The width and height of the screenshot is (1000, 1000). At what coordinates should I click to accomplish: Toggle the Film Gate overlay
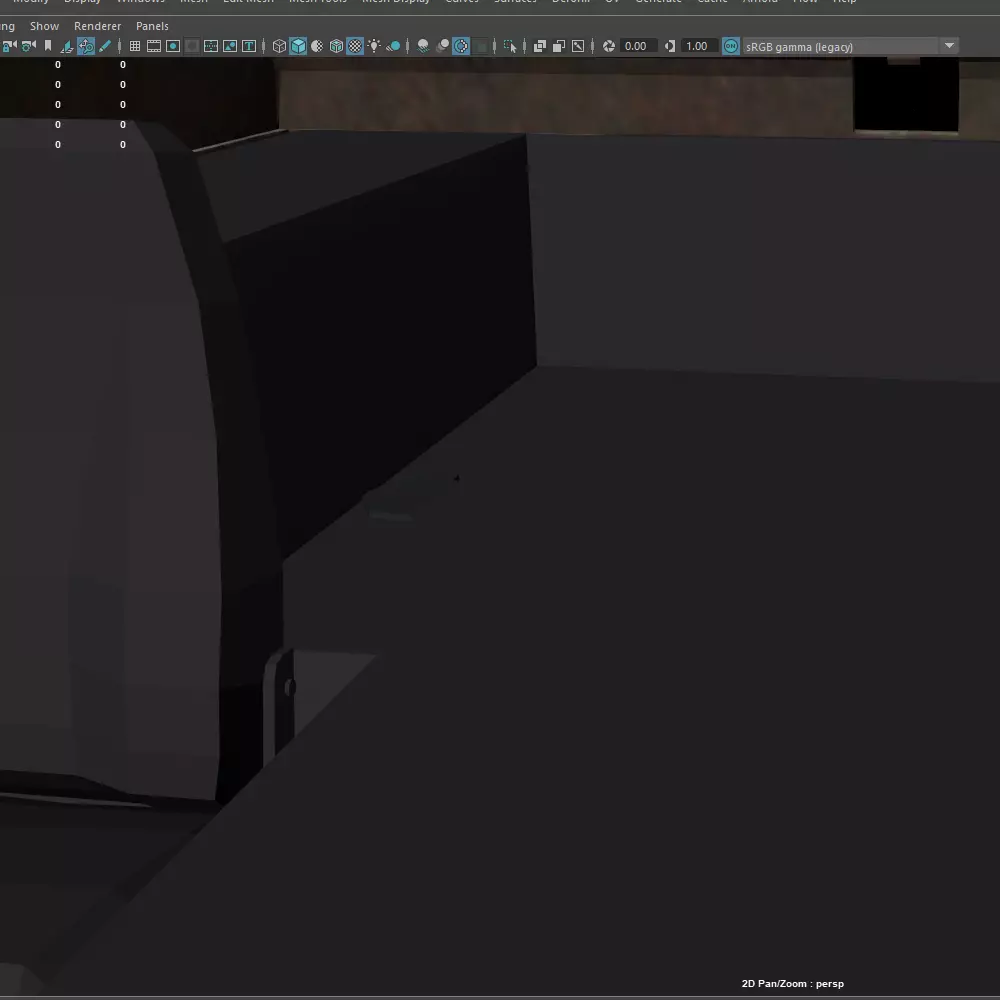pyautogui.click(x=154, y=46)
